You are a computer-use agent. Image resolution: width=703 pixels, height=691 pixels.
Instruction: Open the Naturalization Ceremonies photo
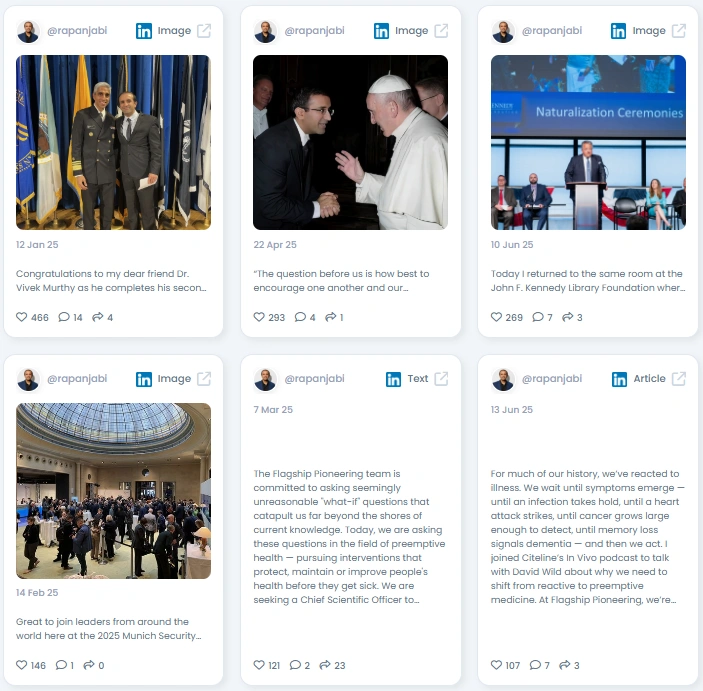[x=588, y=143]
